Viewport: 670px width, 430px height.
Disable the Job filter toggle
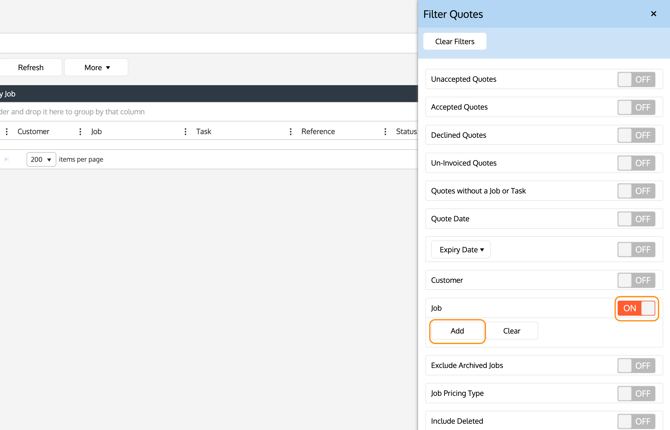pyautogui.click(x=636, y=308)
